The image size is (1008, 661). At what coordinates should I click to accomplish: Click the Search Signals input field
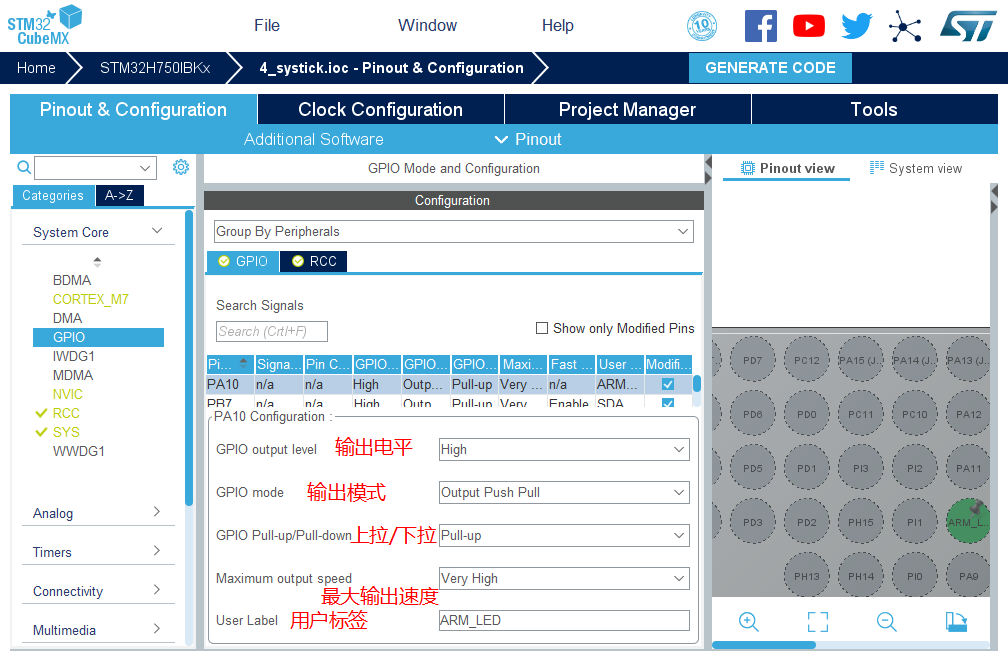(272, 331)
